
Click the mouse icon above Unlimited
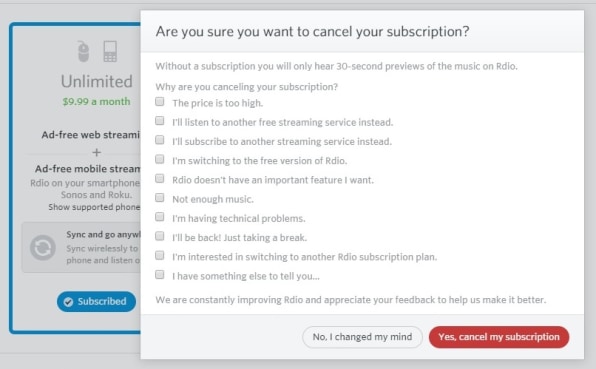point(83,51)
